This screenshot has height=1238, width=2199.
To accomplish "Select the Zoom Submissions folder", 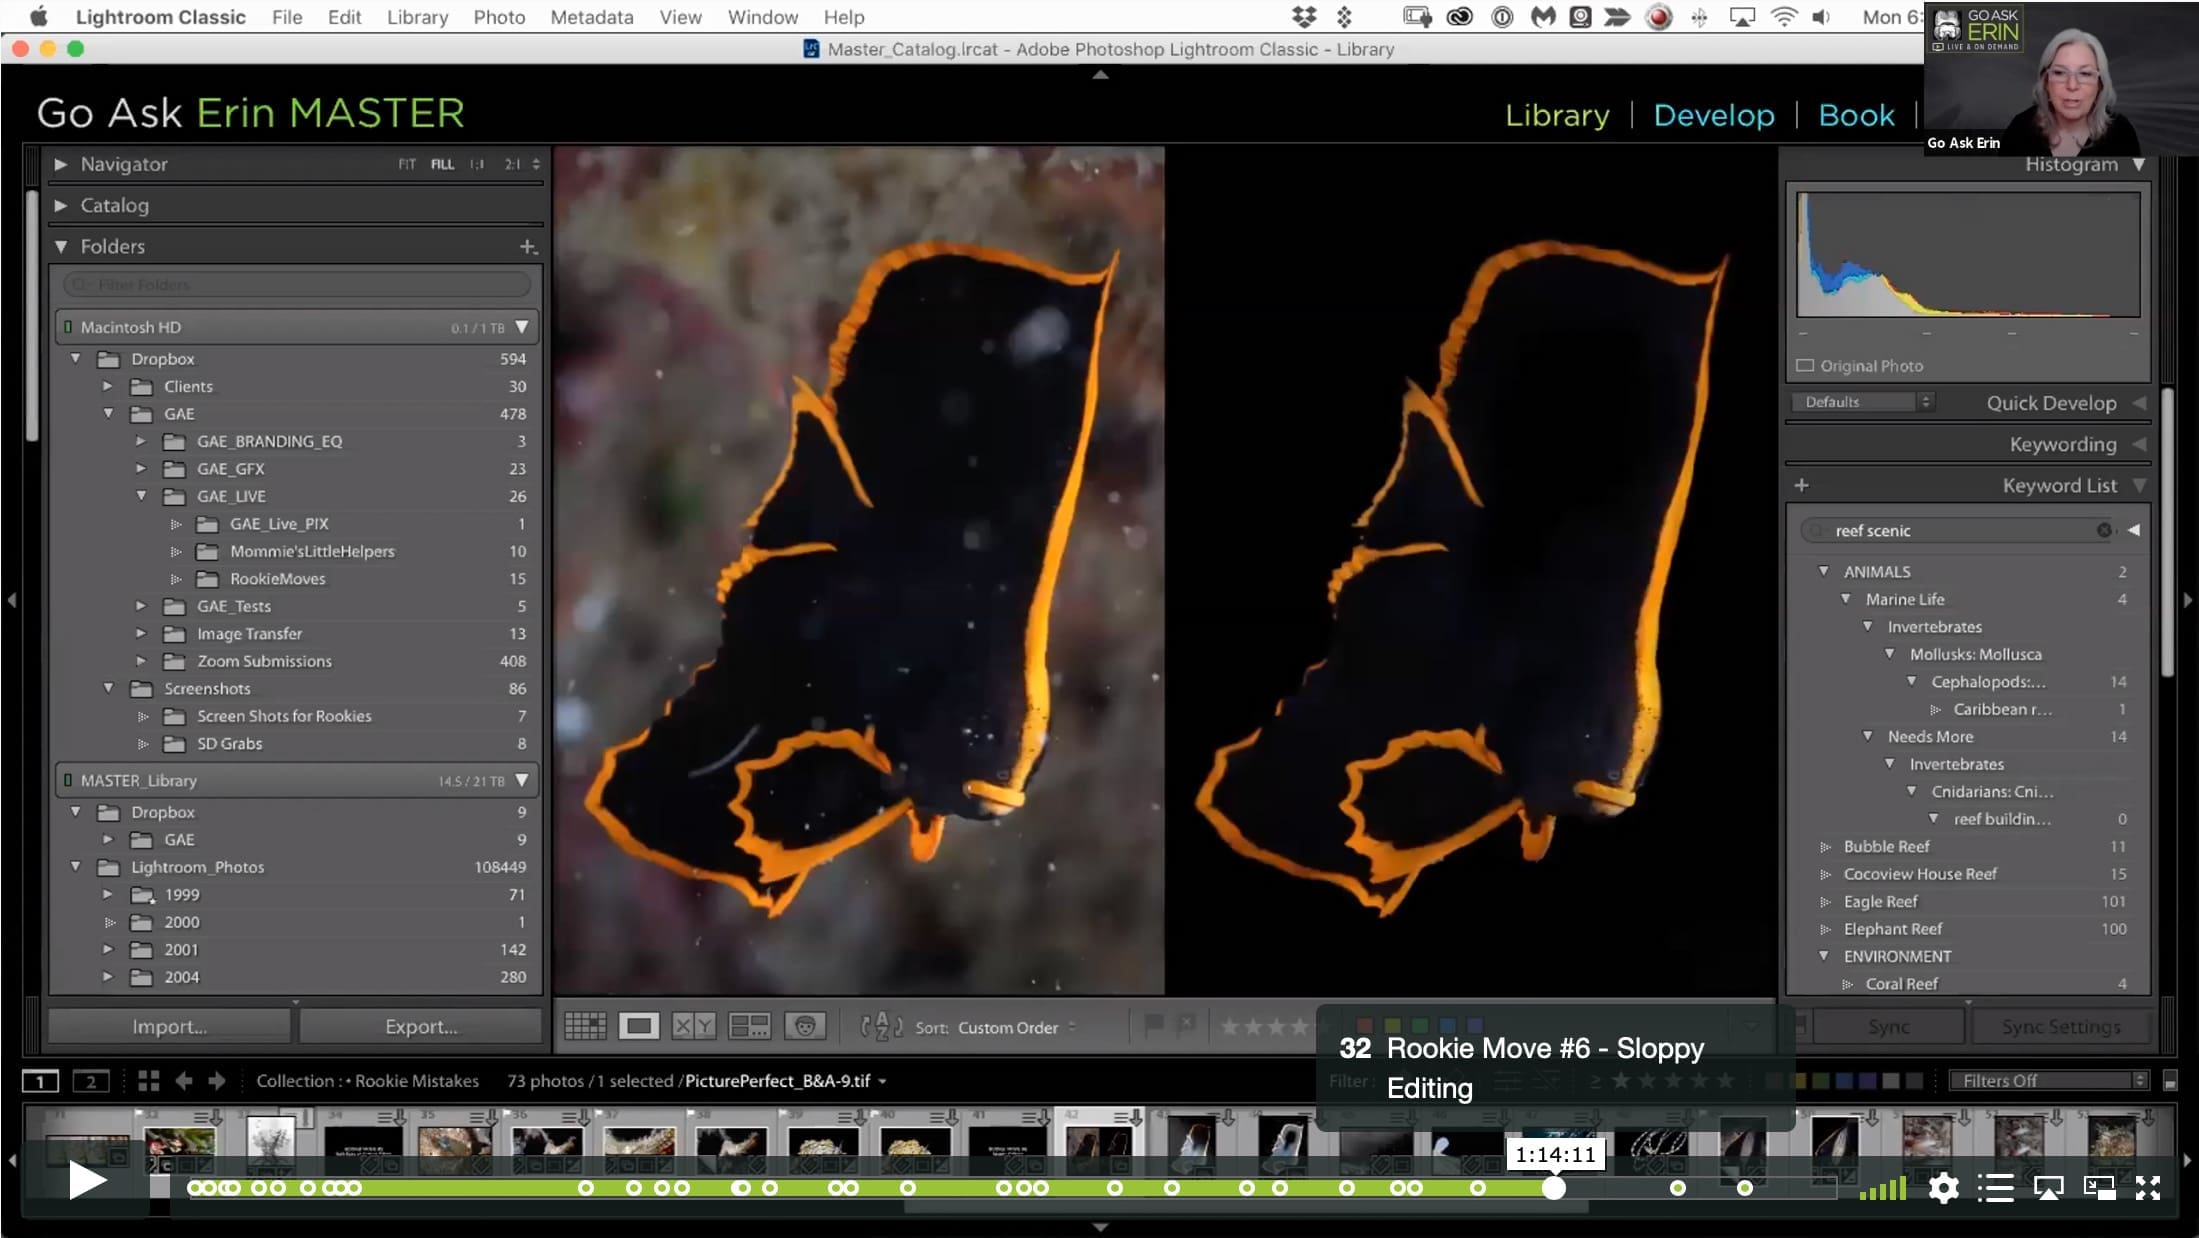I will pyautogui.click(x=264, y=661).
